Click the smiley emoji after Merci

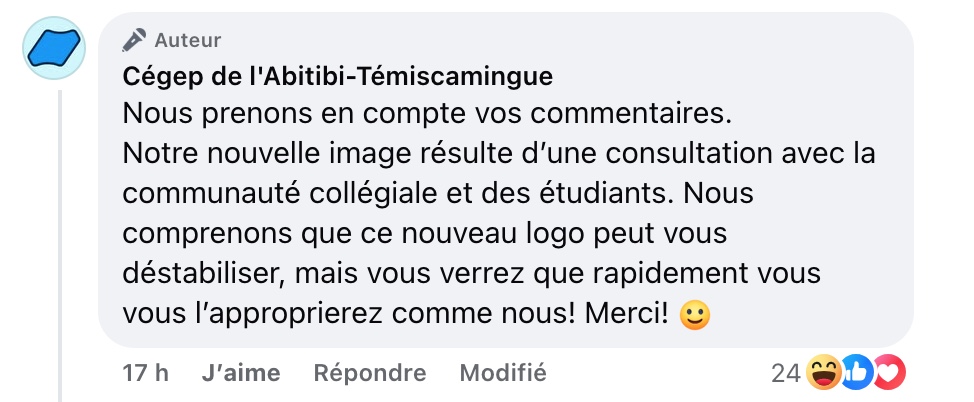click(x=695, y=315)
